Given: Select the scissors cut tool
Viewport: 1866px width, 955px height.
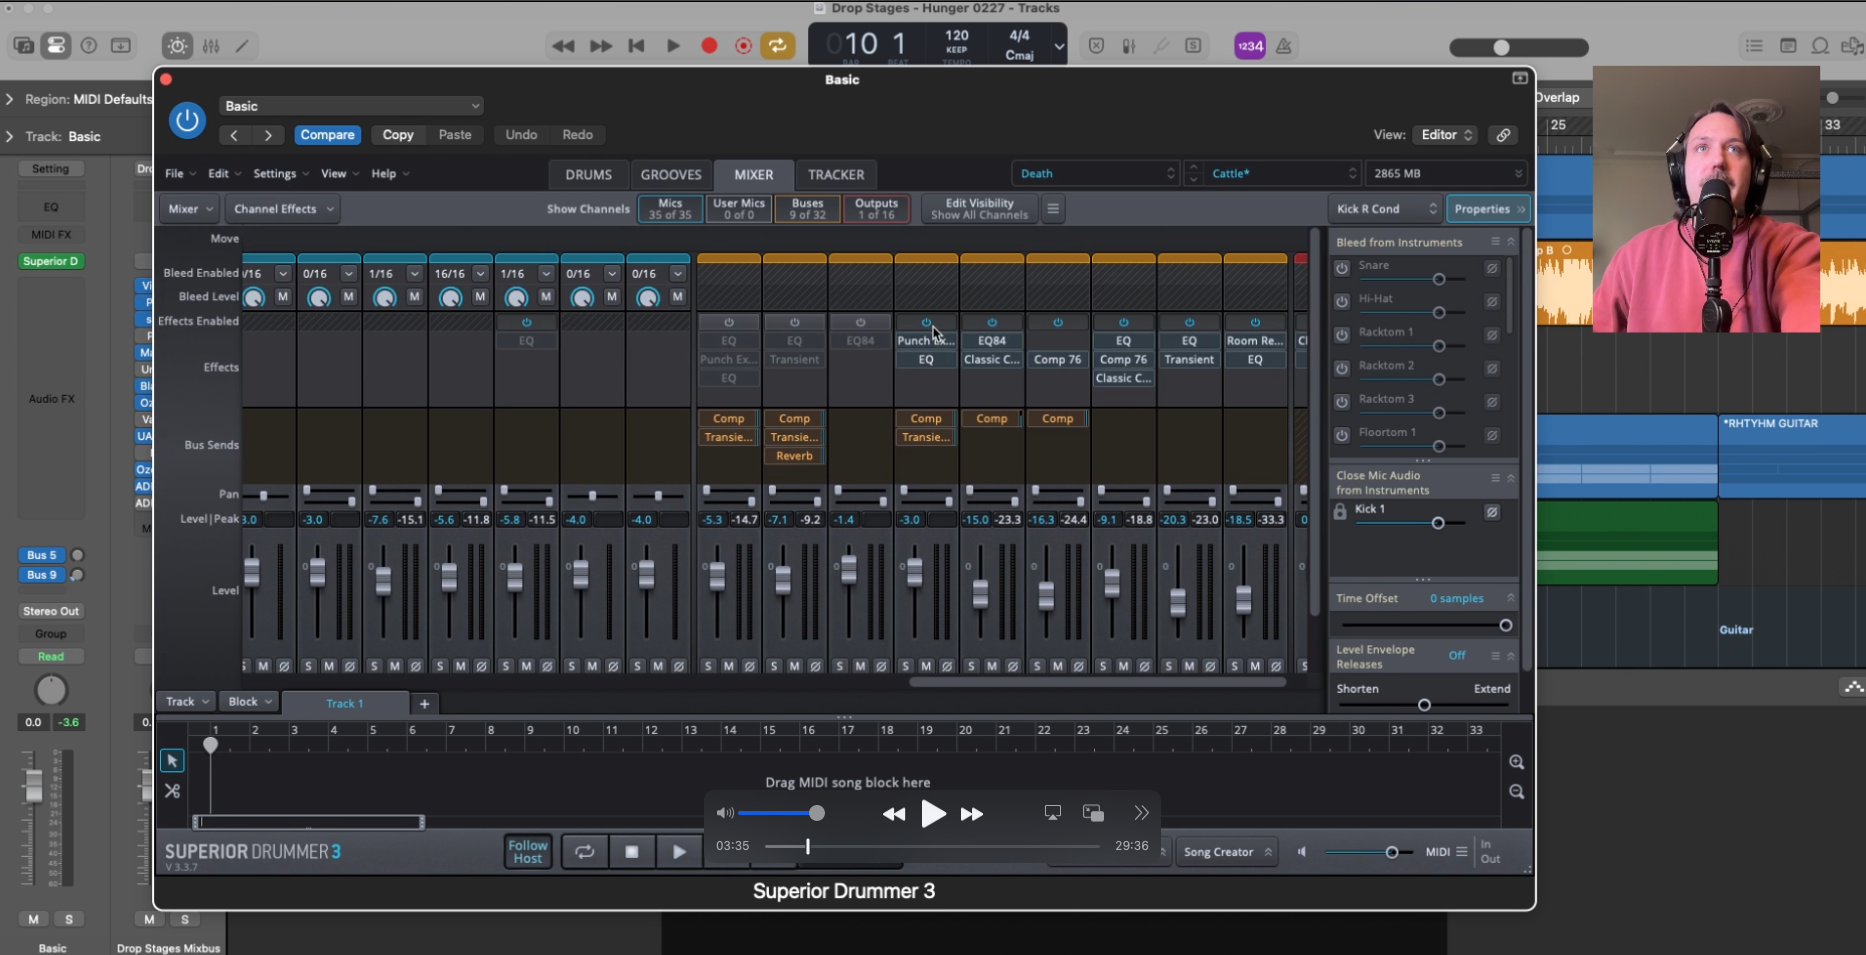Looking at the screenshot, I should click(x=172, y=791).
